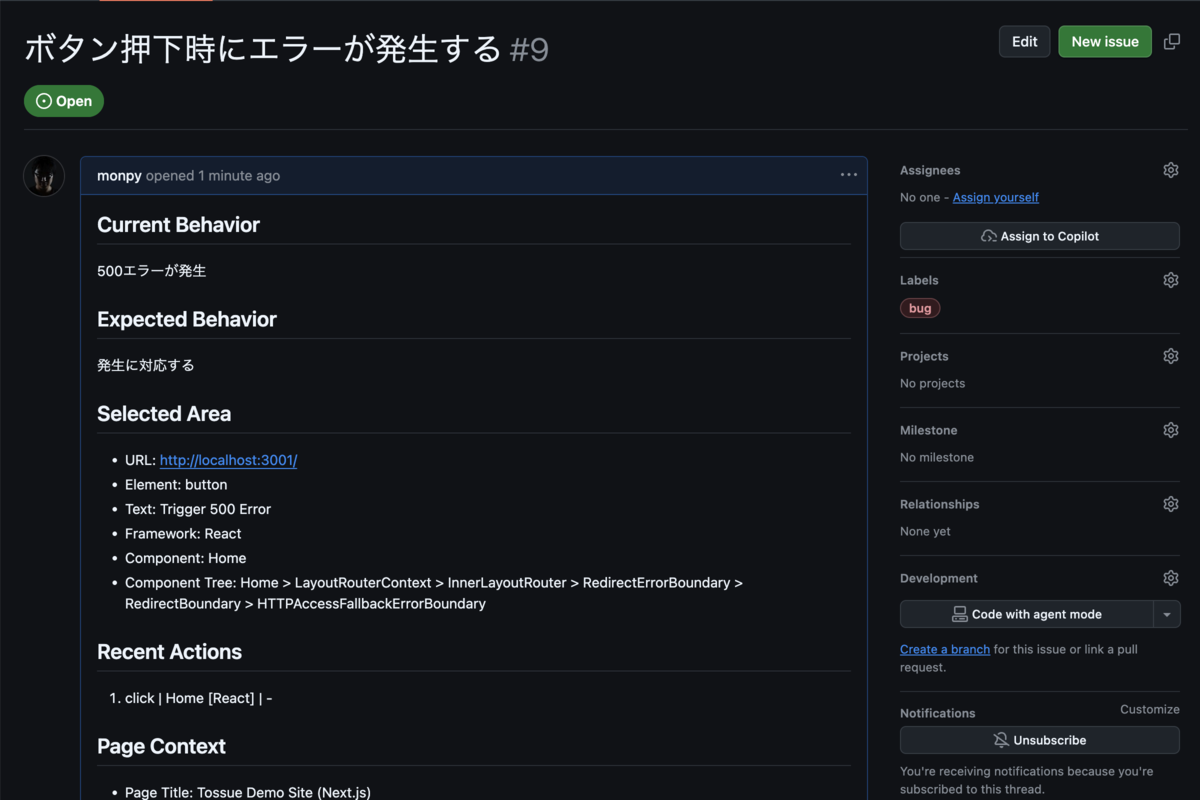Click the '発生に対応する' text

coord(146,365)
